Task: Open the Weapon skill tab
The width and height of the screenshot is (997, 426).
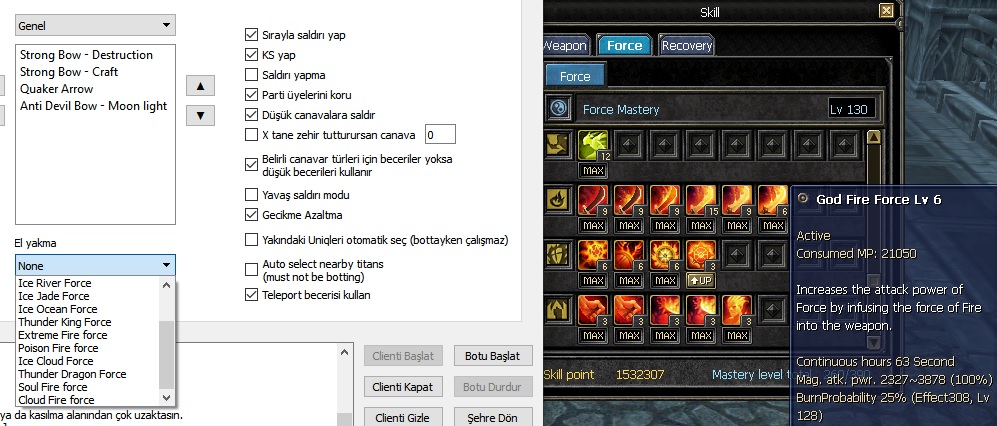Action: point(565,46)
